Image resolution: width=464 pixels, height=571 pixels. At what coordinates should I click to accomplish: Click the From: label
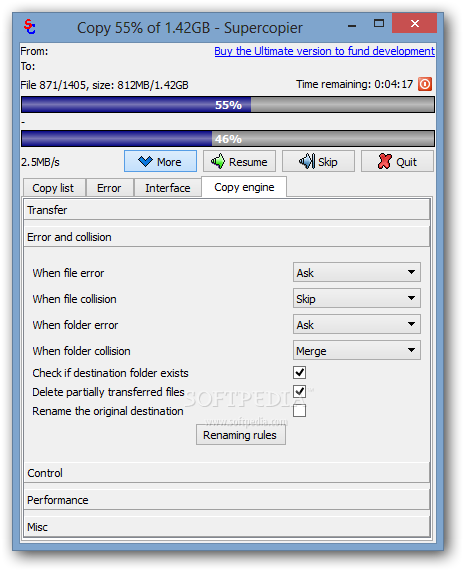34,51
